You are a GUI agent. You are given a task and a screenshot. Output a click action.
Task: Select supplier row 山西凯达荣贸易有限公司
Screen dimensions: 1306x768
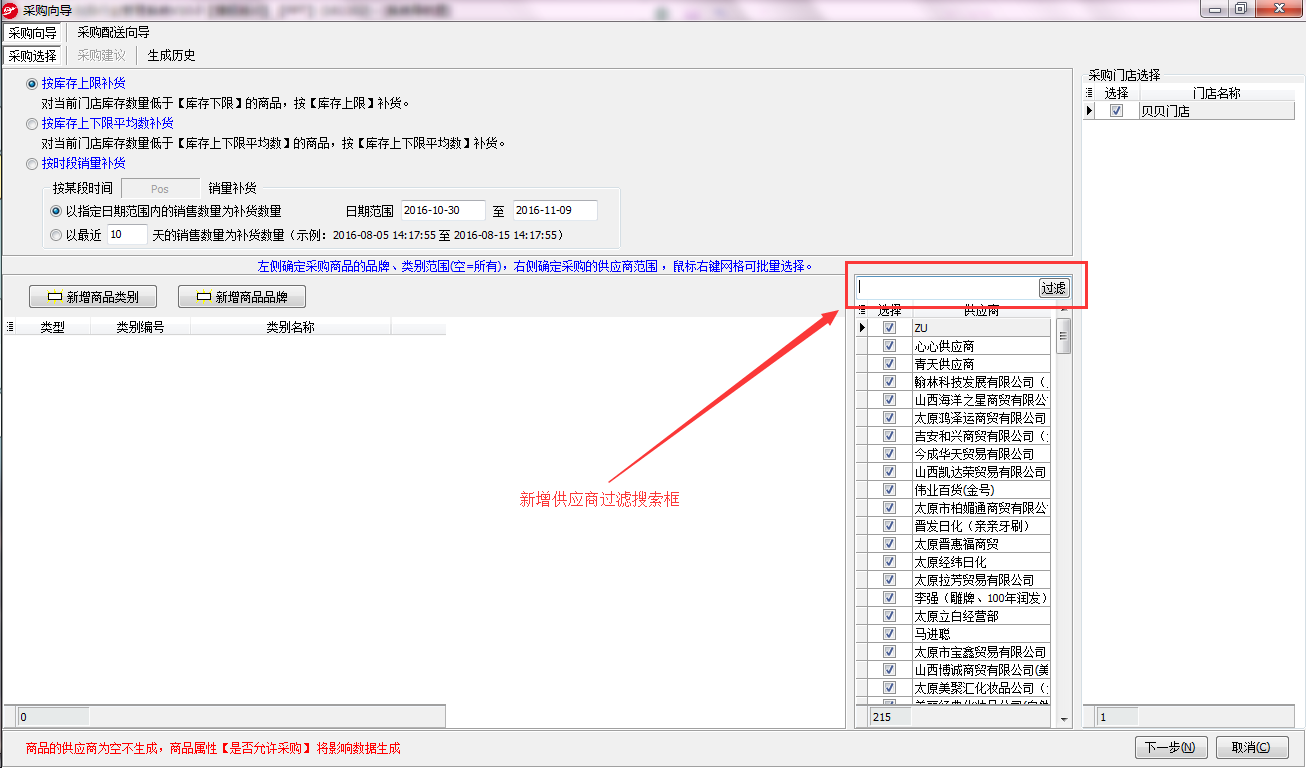[980, 472]
